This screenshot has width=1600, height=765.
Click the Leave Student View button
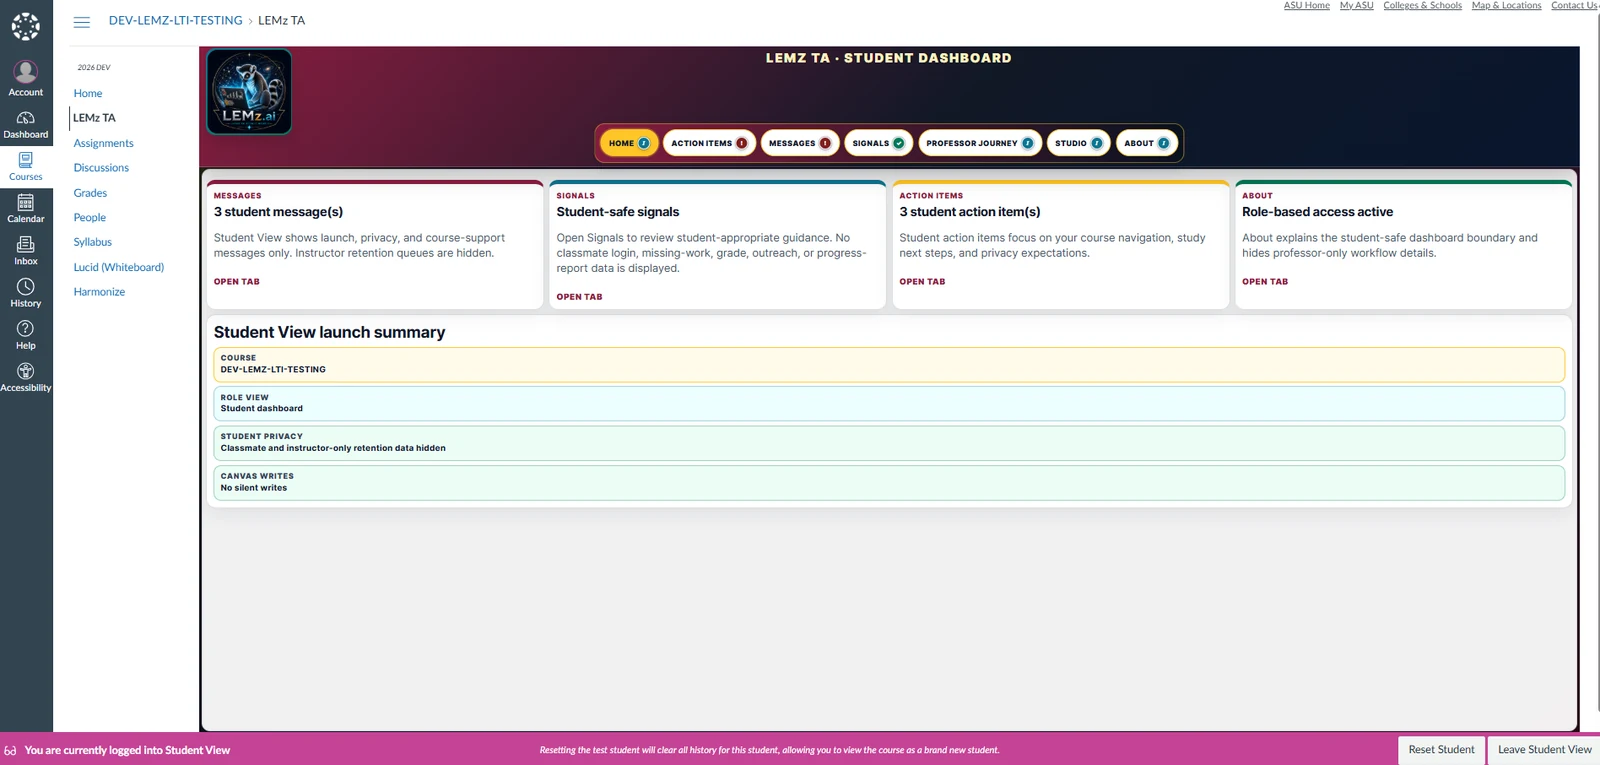tap(1544, 750)
